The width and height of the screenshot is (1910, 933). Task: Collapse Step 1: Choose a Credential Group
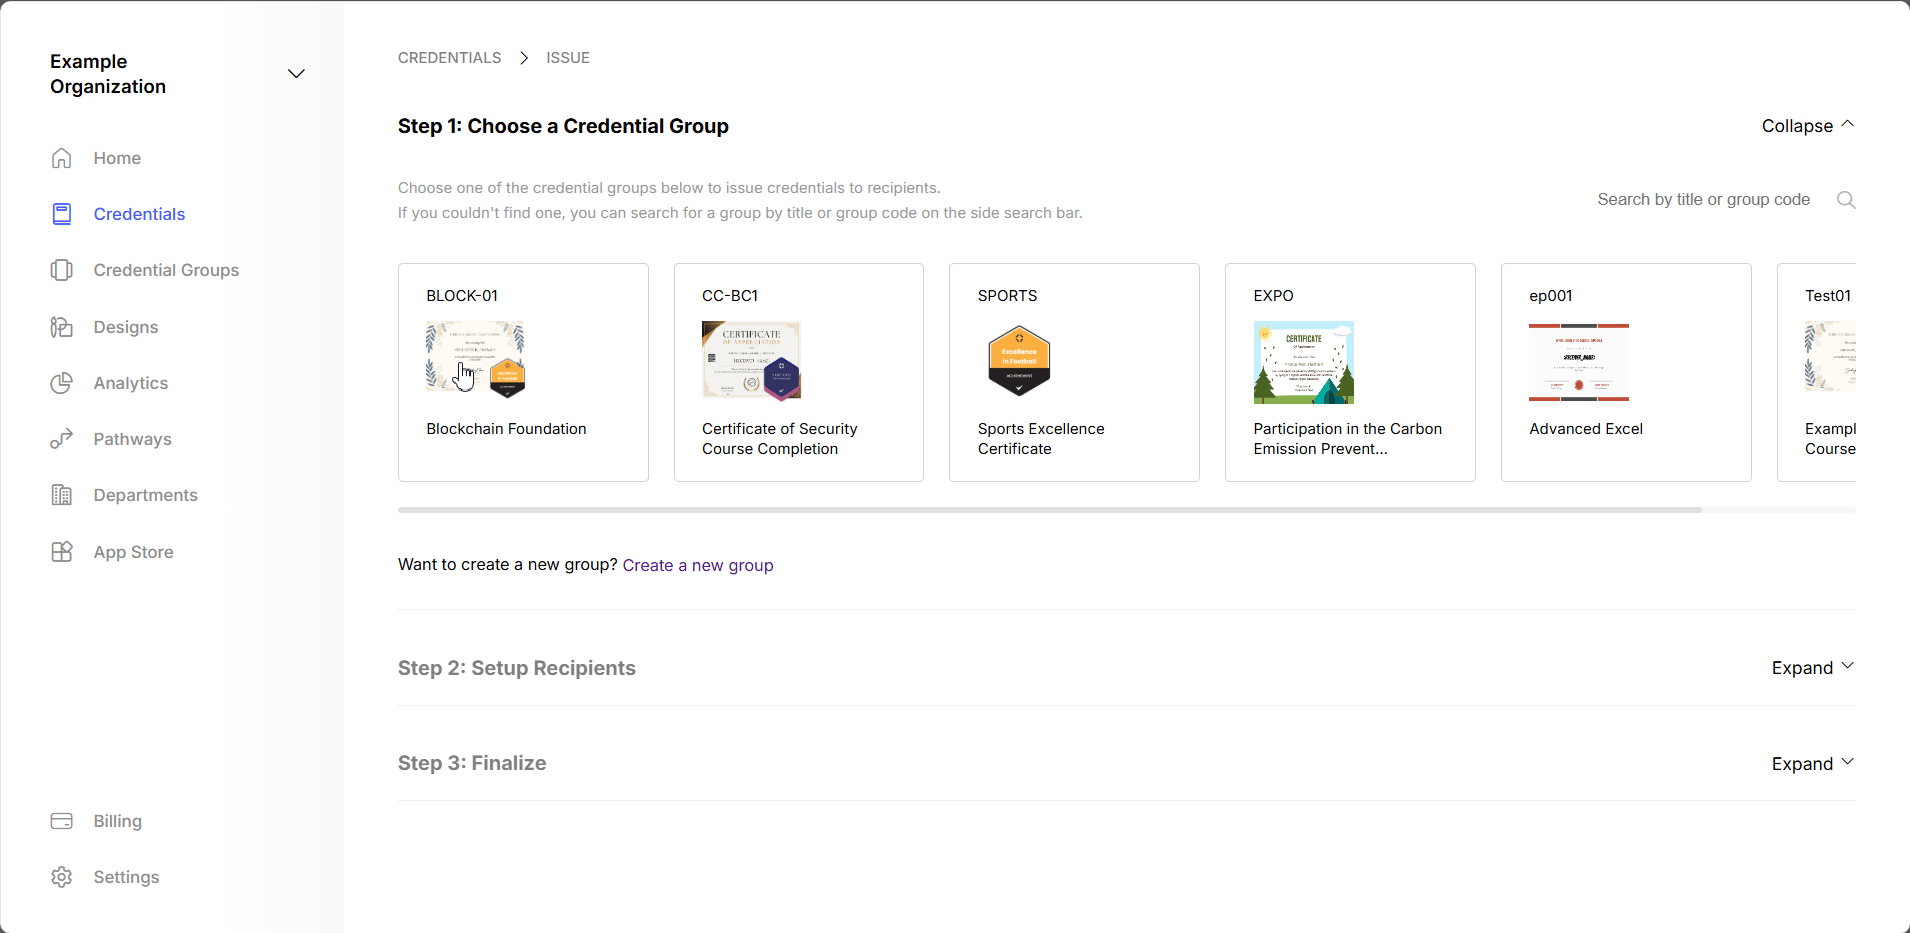click(x=1807, y=125)
